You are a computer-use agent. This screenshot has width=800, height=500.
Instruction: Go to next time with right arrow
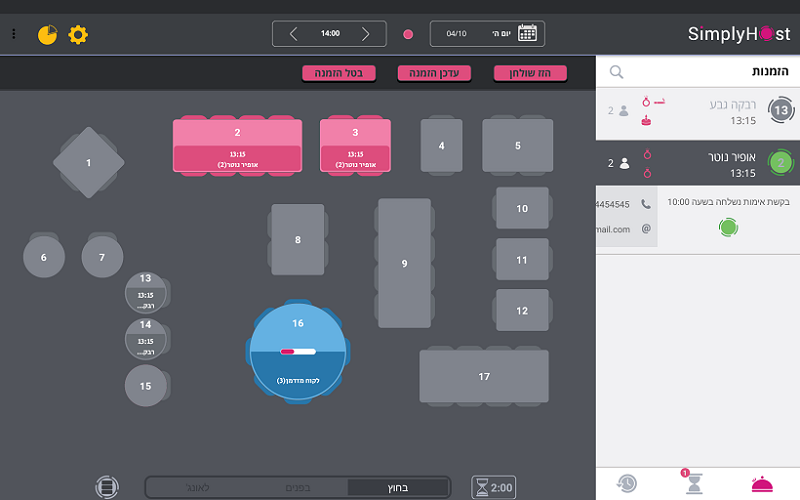tap(365, 34)
